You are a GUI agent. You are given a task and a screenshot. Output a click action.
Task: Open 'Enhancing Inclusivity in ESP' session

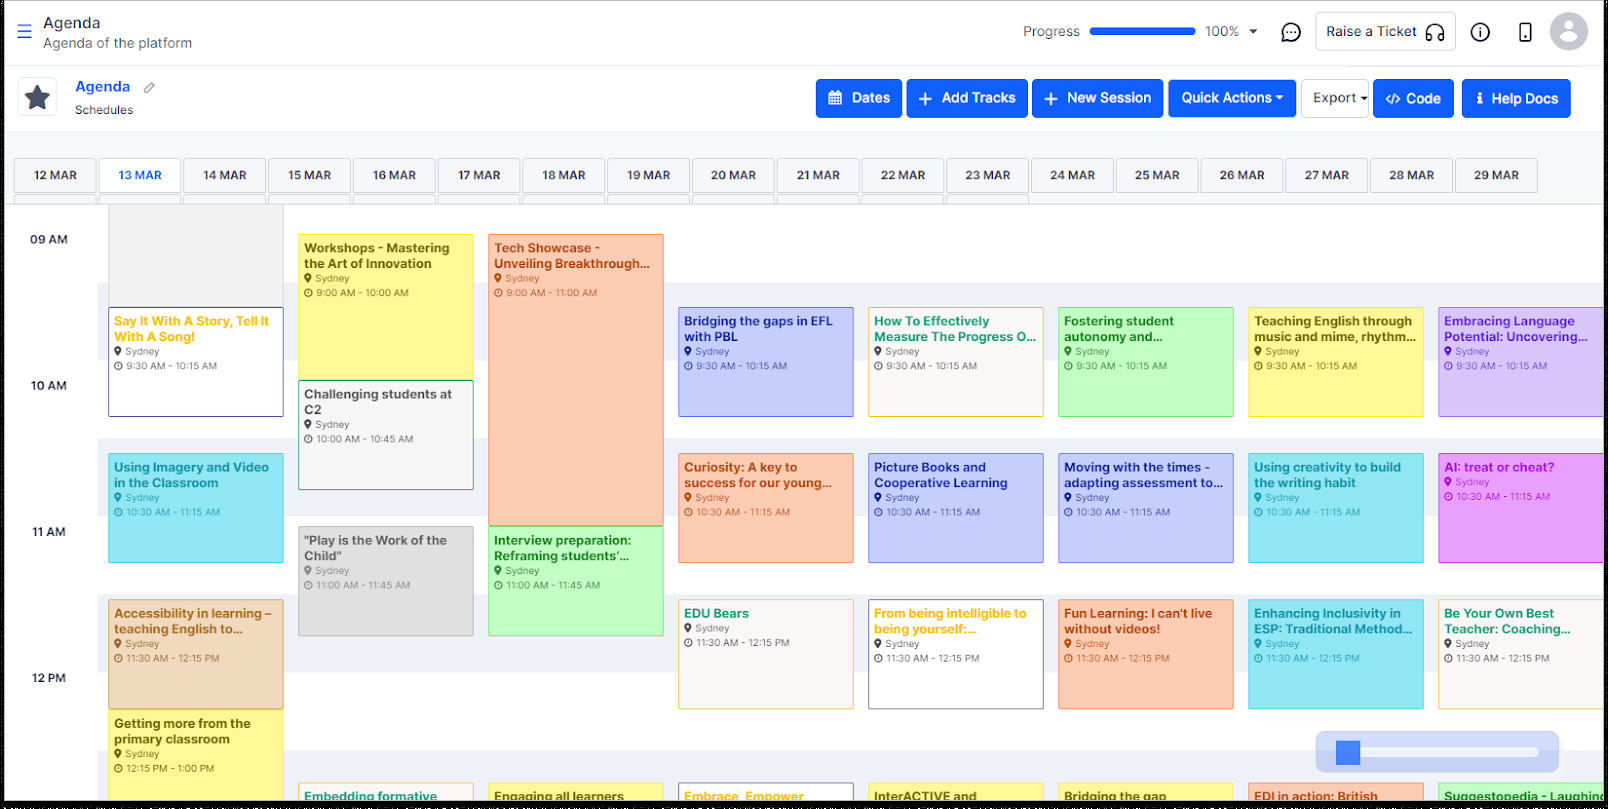pos(1336,654)
